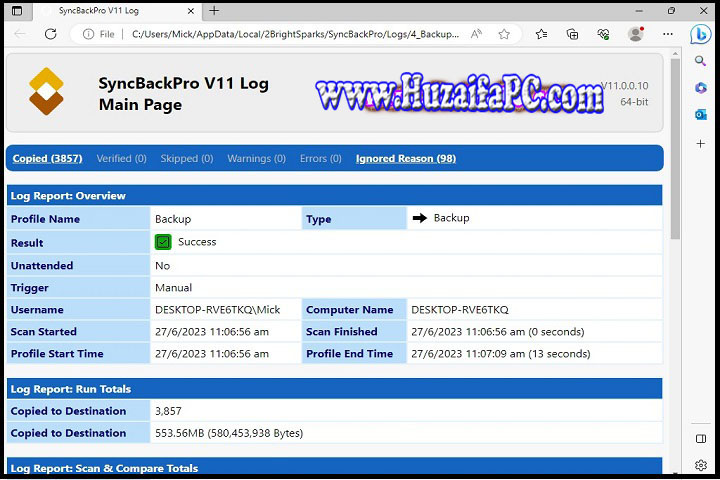The image size is (720, 480).
Task: Open Outlook icon in sidebar
Action: [x=701, y=115]
